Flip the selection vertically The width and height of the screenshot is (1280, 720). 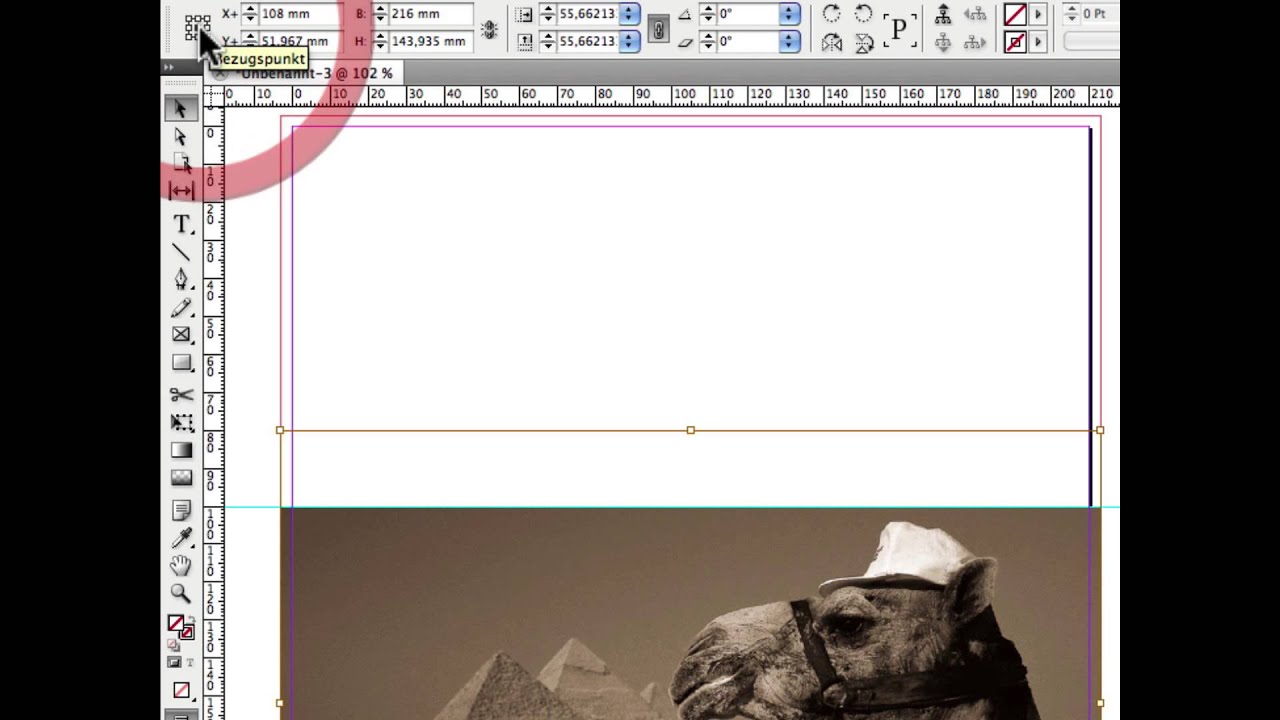coord(864,42)
